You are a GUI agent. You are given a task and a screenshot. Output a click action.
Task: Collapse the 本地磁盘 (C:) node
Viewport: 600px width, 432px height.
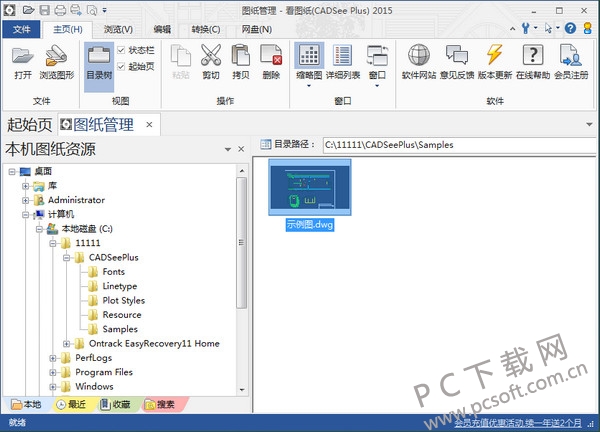click(39, 229)
